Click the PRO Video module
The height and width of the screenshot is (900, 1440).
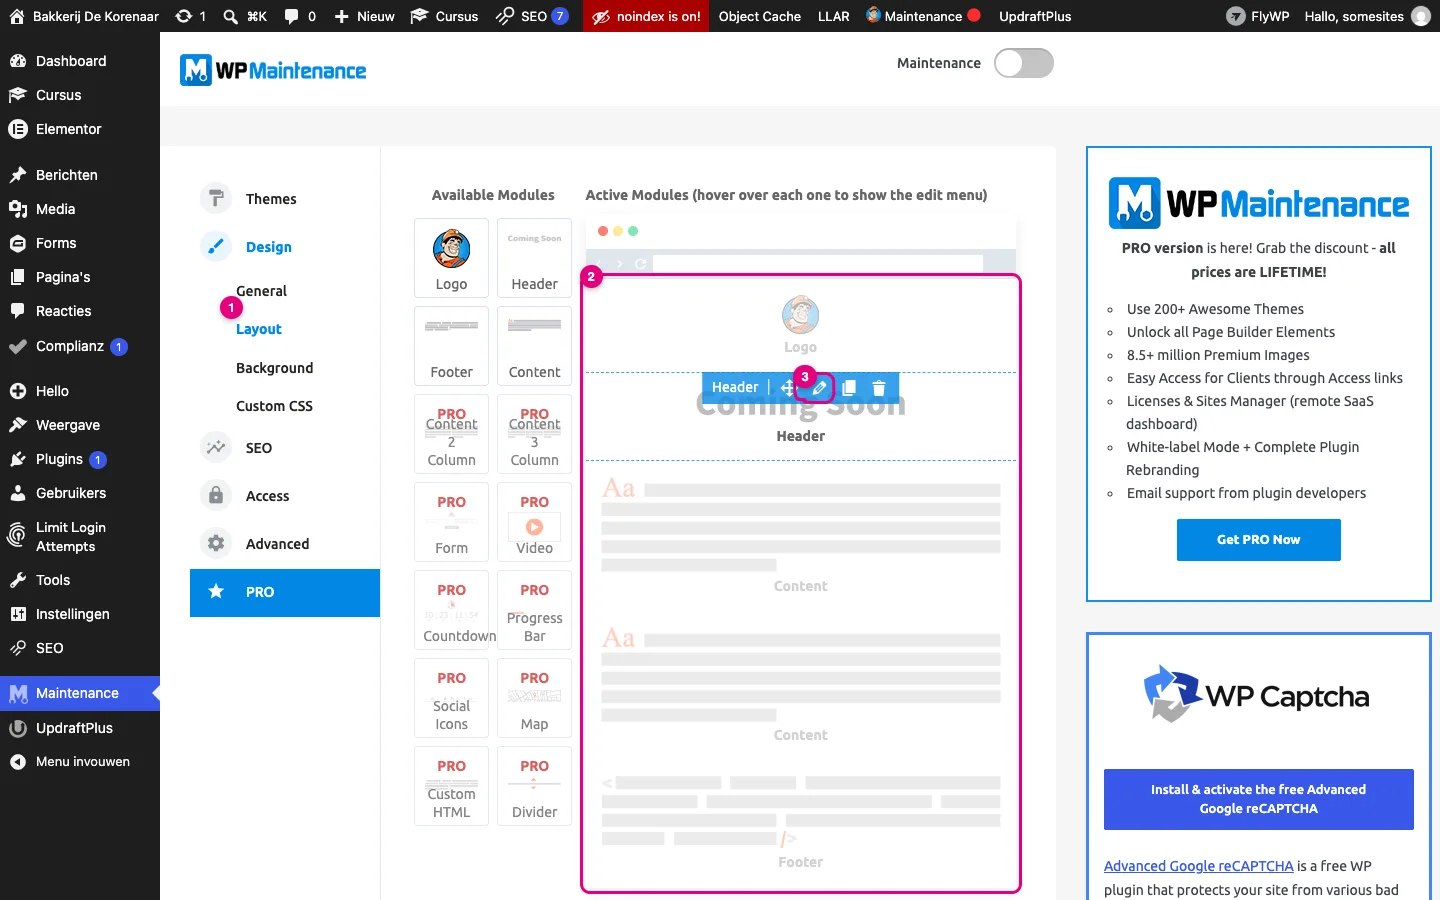(x=535, y=522)
